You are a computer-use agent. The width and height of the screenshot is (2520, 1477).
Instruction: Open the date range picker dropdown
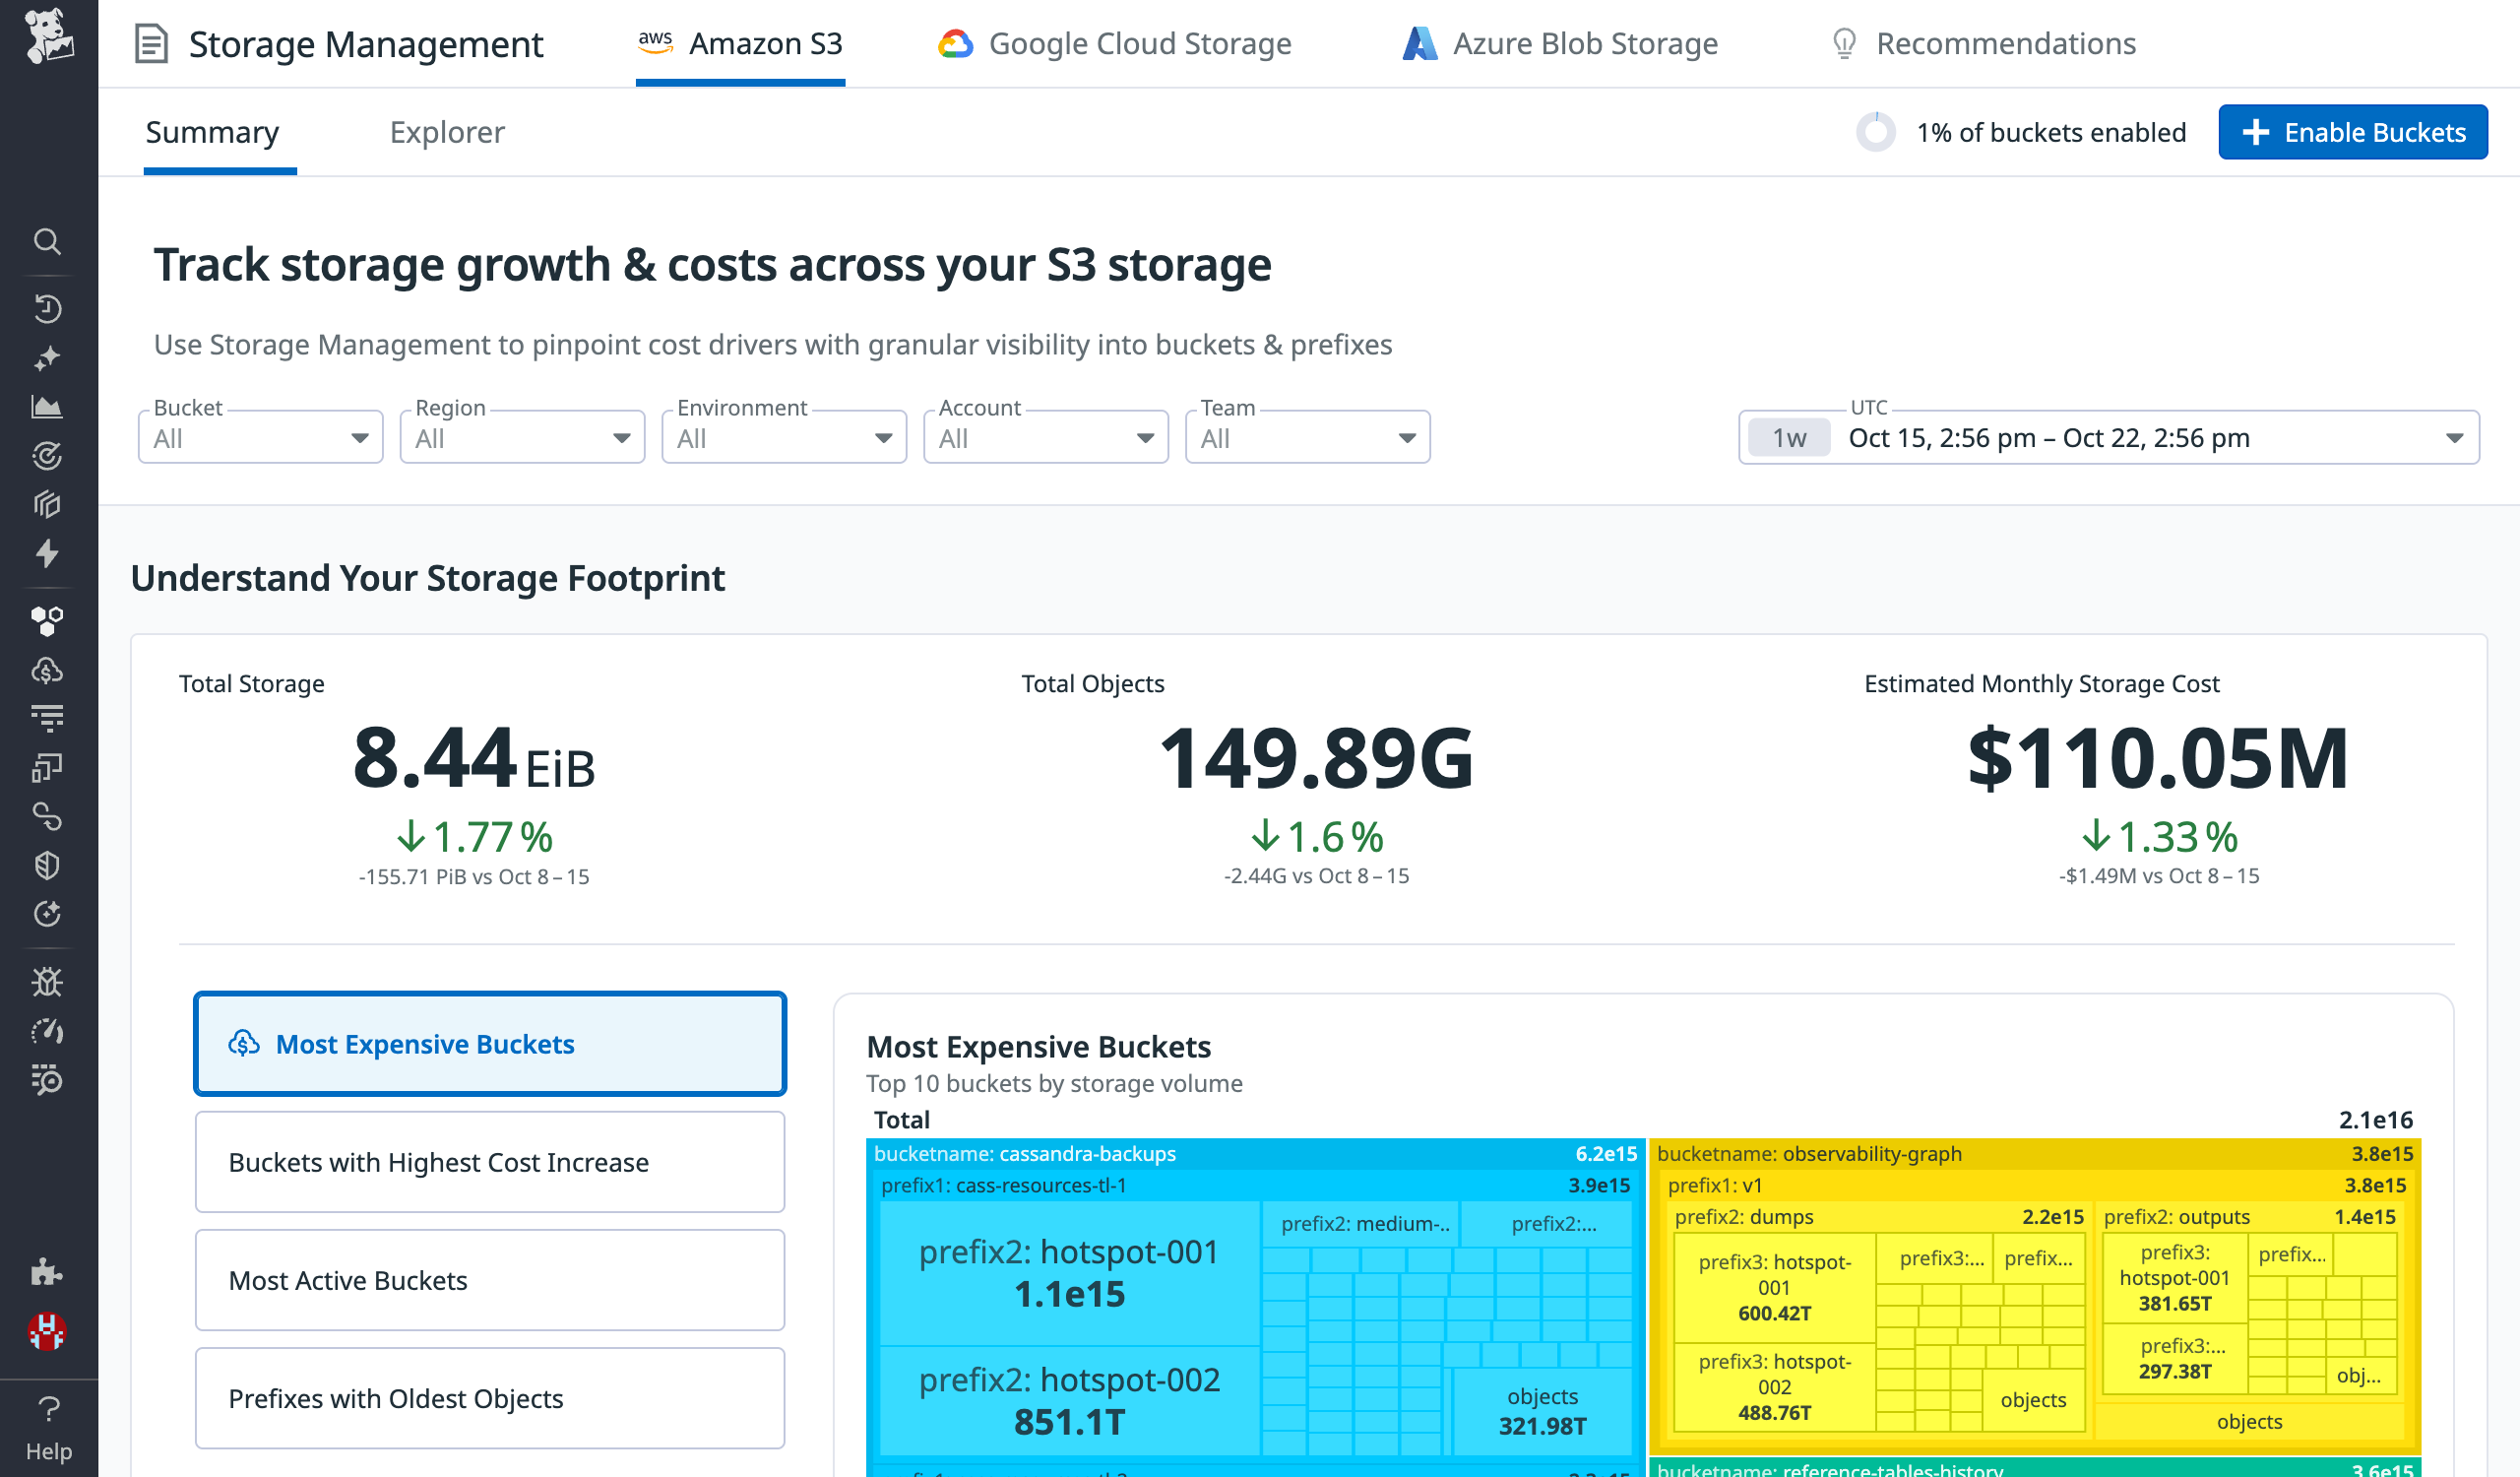2455,437
